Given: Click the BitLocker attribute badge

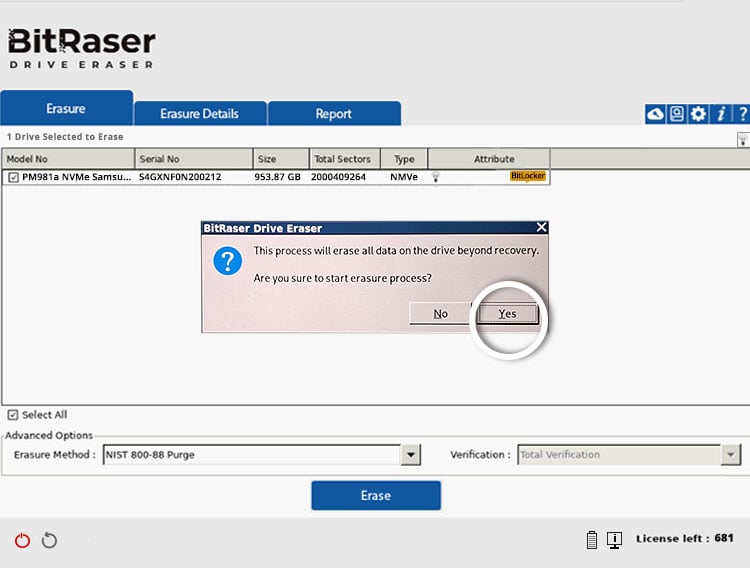Looking at the screenshot, I should tap(528, 176).
